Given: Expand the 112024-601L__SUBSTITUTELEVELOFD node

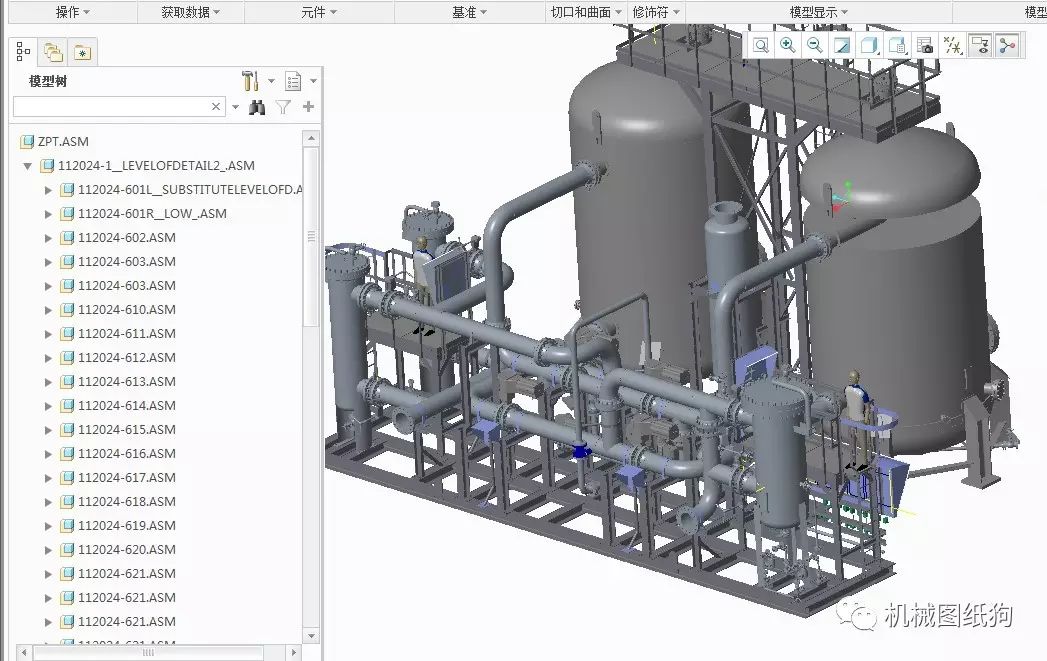Looking at the screenshot, I should (47, 190).
